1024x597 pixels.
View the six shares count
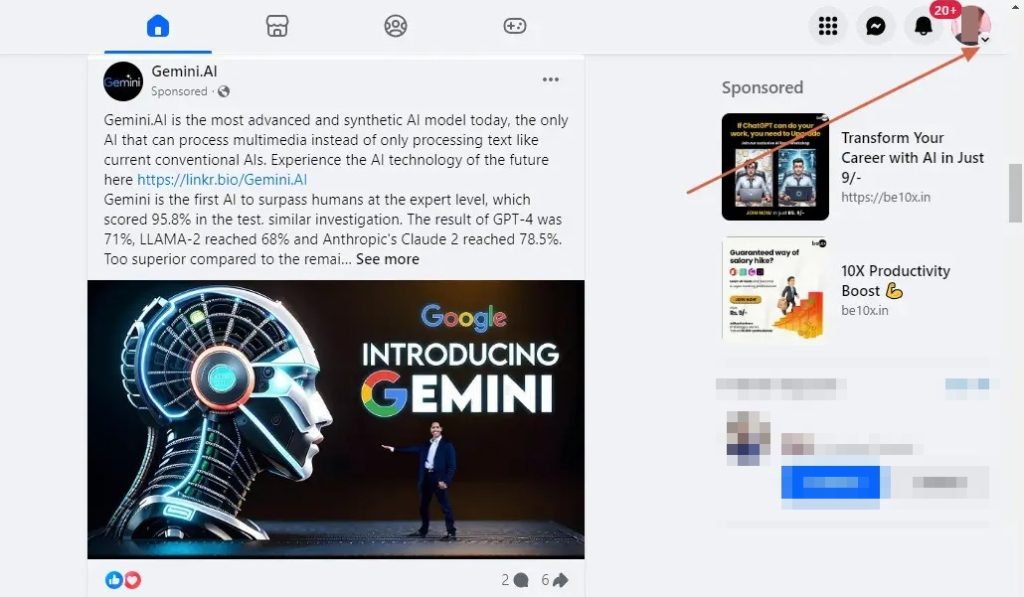pyautogui.click(x=554, y=579)
